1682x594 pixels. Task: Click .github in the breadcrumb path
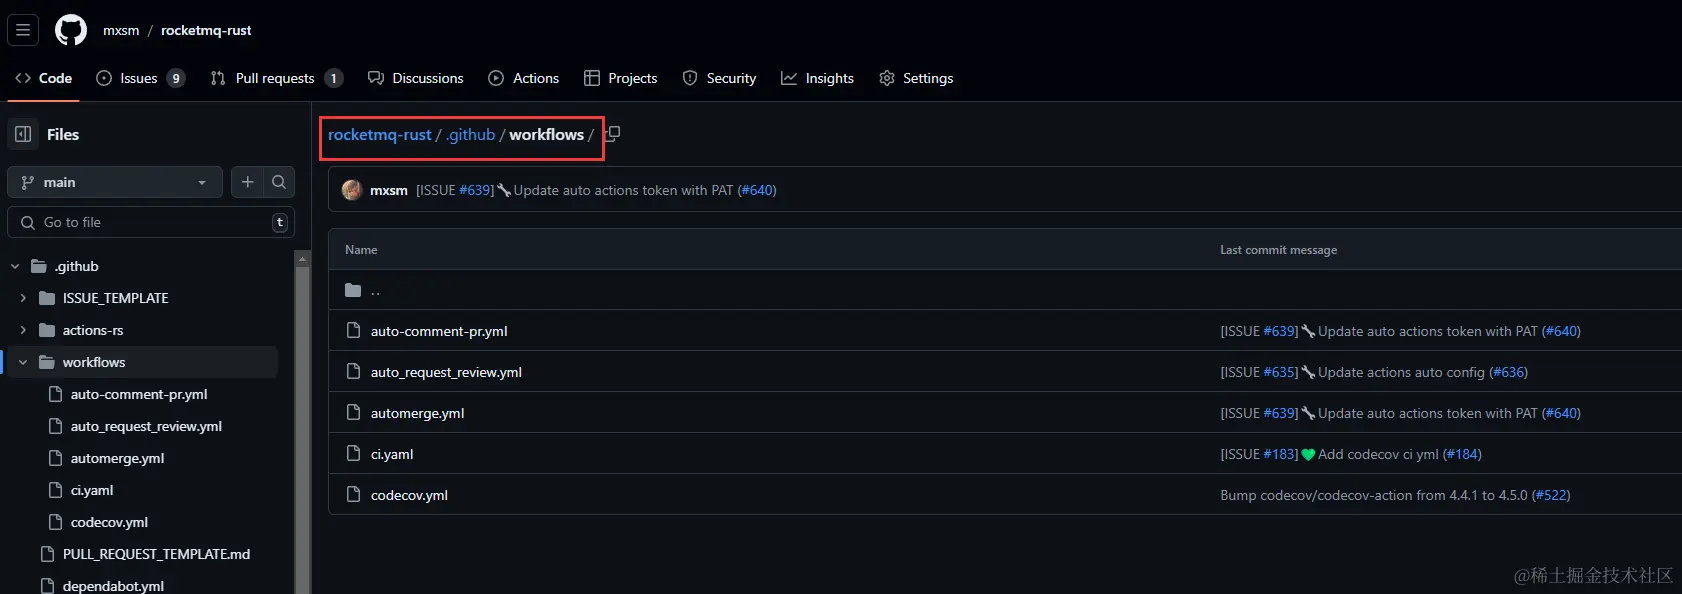pyautogui.click(x=470, y=134)
